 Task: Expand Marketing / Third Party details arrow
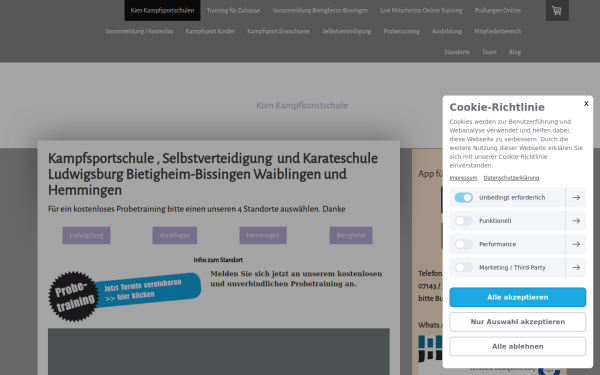(576, 267)
